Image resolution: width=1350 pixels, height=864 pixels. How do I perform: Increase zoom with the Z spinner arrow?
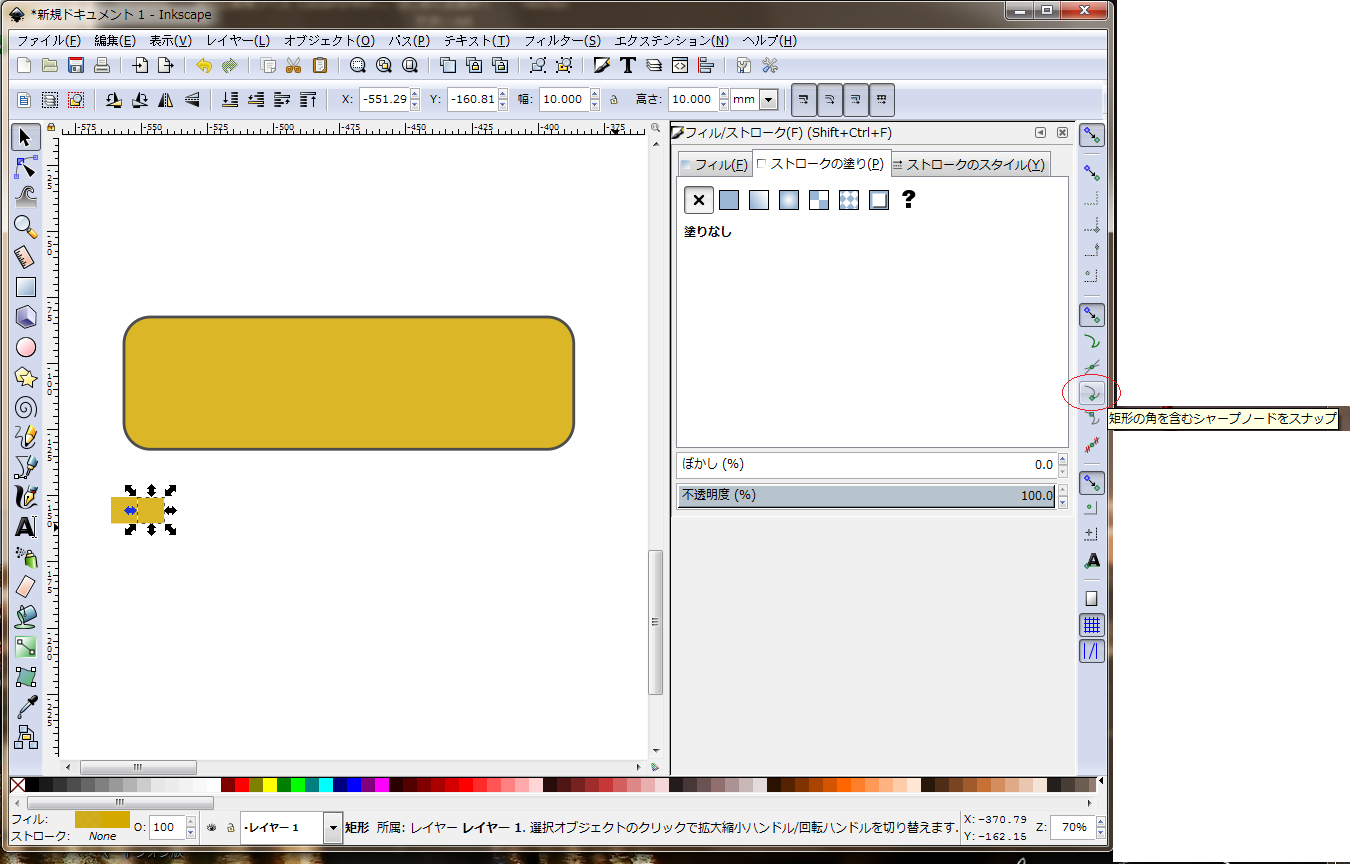coord(1101,823)
